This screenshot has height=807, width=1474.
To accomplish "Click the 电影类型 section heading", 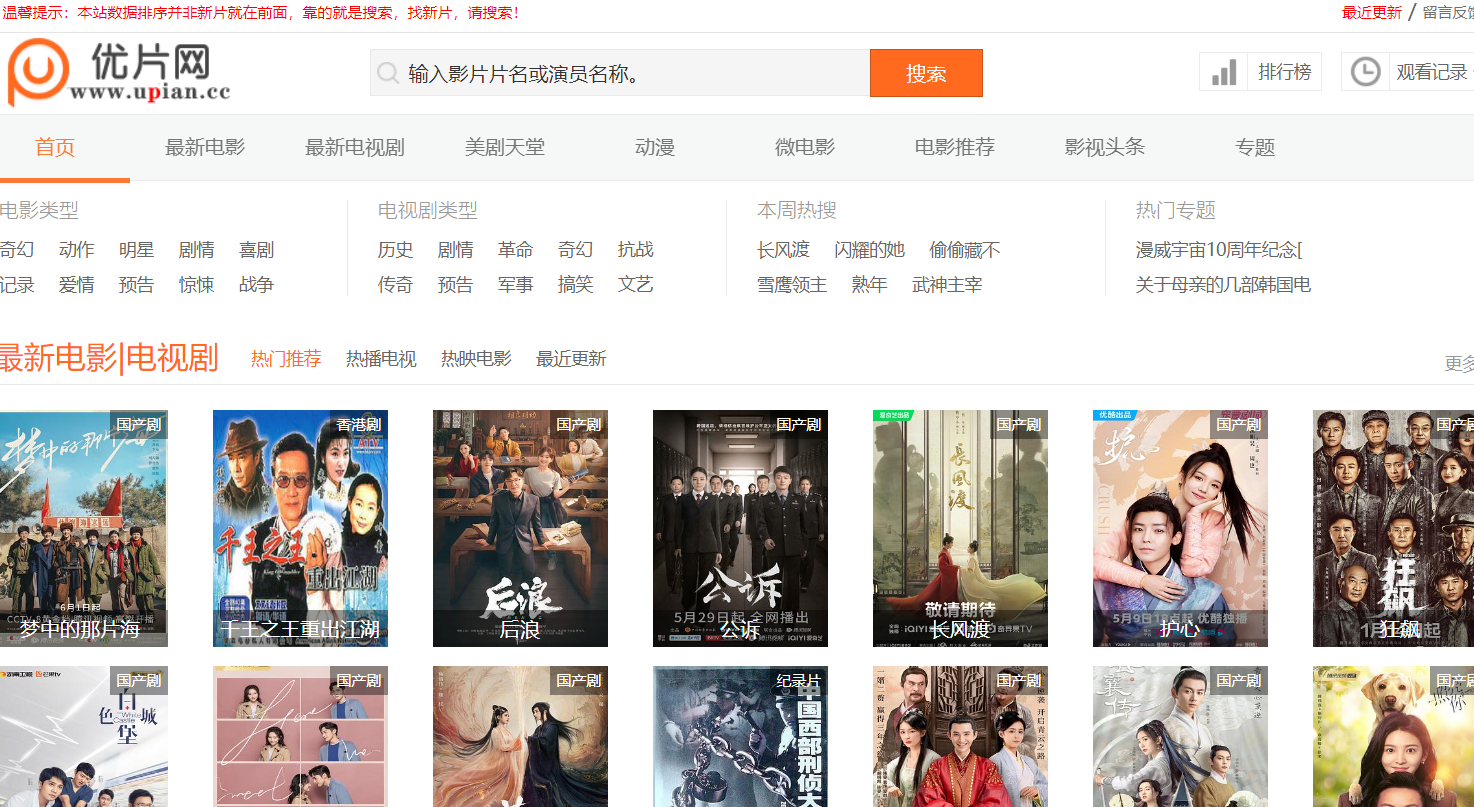I will (x=39, y=211).
